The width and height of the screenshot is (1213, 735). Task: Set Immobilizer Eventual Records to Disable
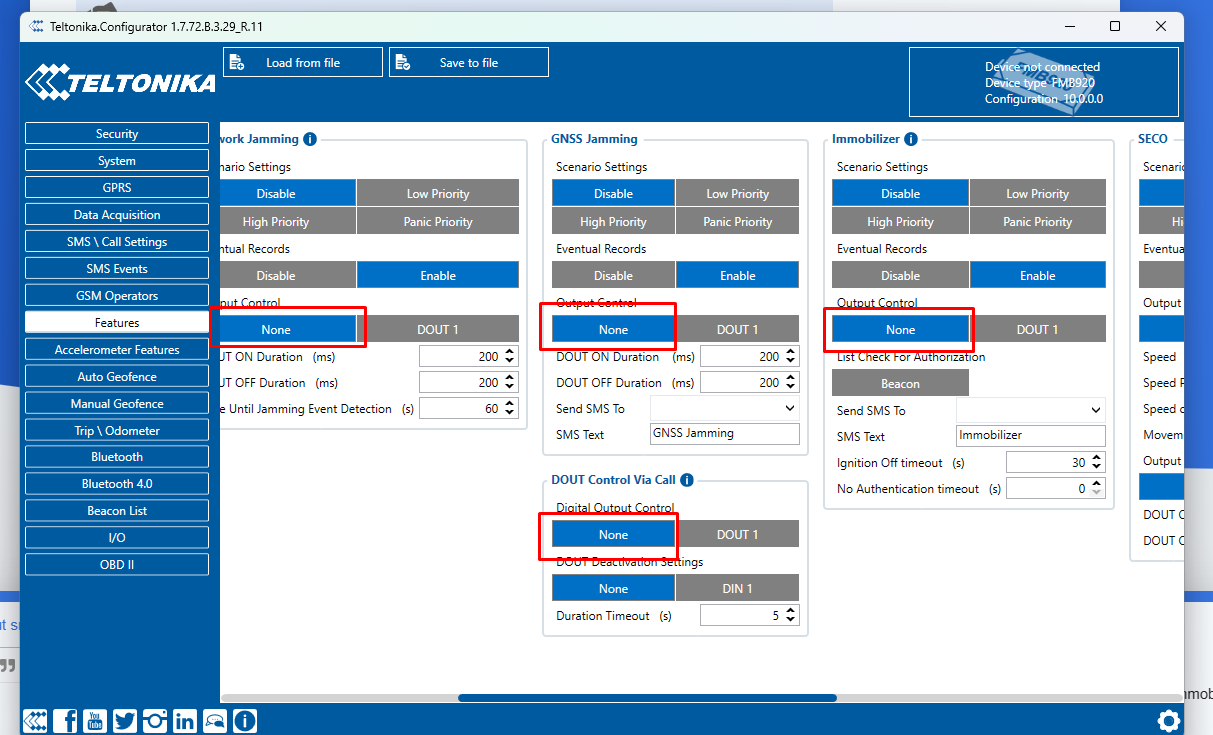(900, 276)
